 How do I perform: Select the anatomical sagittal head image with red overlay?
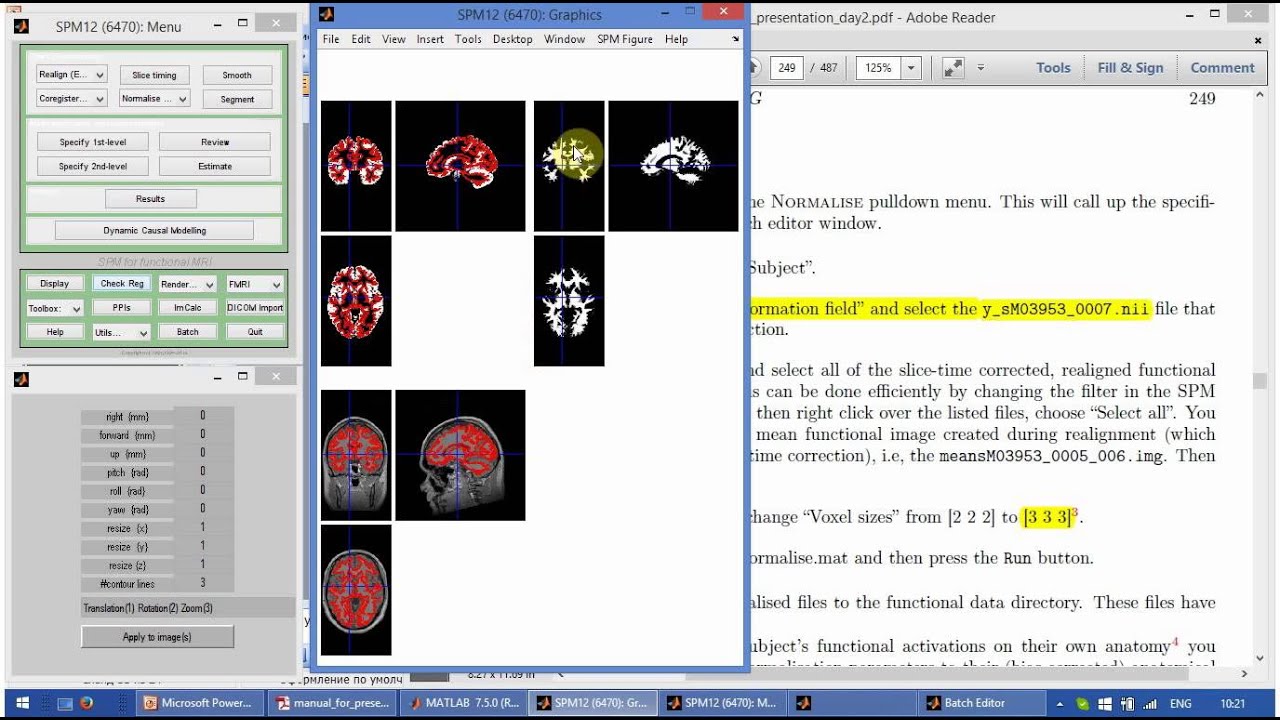pyautogui.click(x=460, y=455)
